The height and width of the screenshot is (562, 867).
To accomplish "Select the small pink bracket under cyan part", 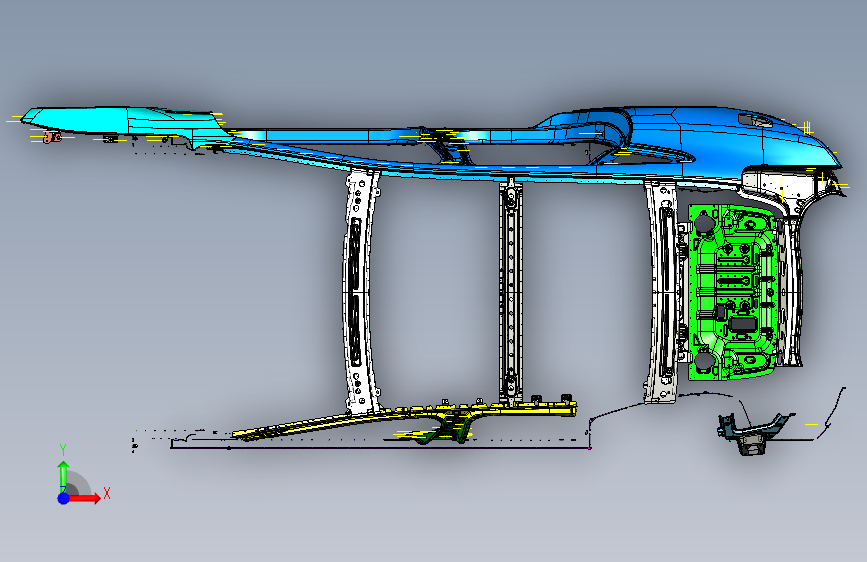I will pyautogui.click(x=53, y=138).
